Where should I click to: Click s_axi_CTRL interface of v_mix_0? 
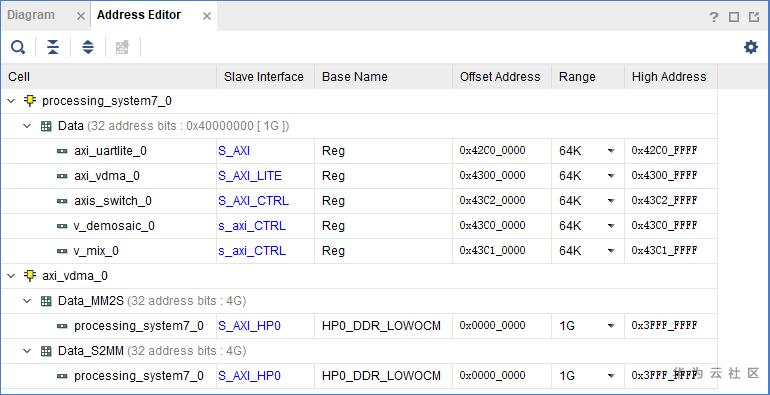252,251
